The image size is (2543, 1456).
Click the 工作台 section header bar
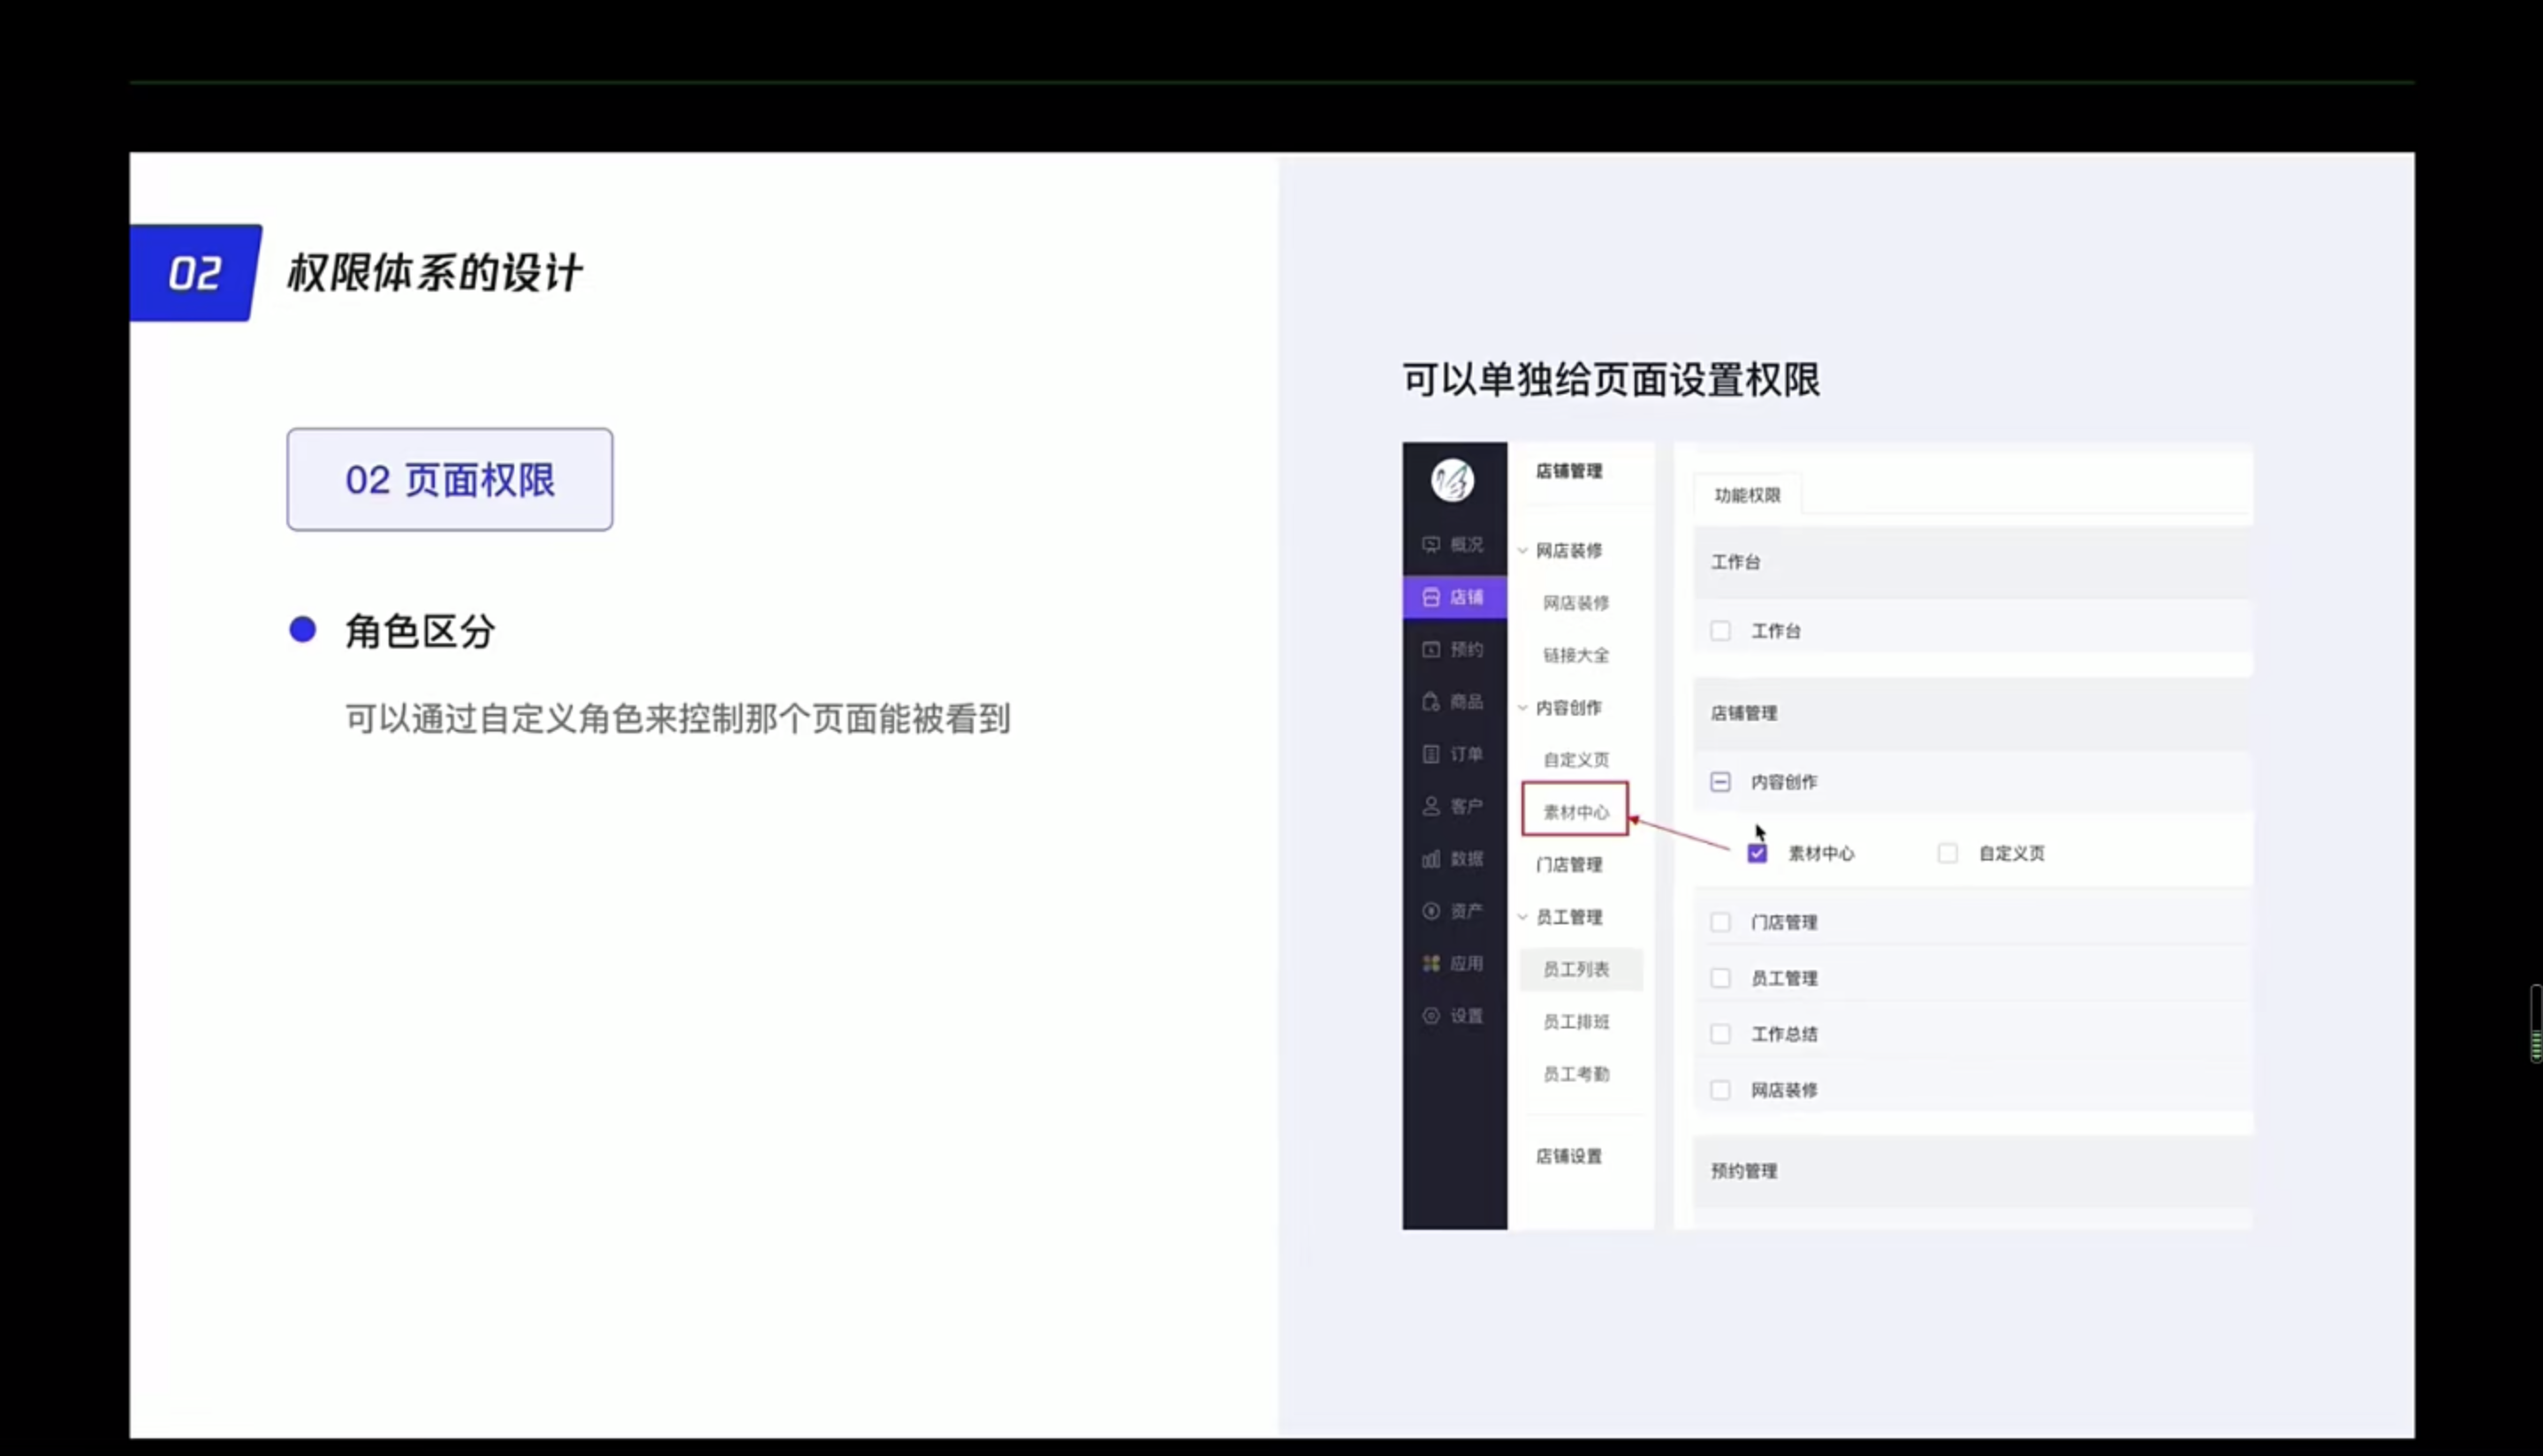click(1972, 562)
